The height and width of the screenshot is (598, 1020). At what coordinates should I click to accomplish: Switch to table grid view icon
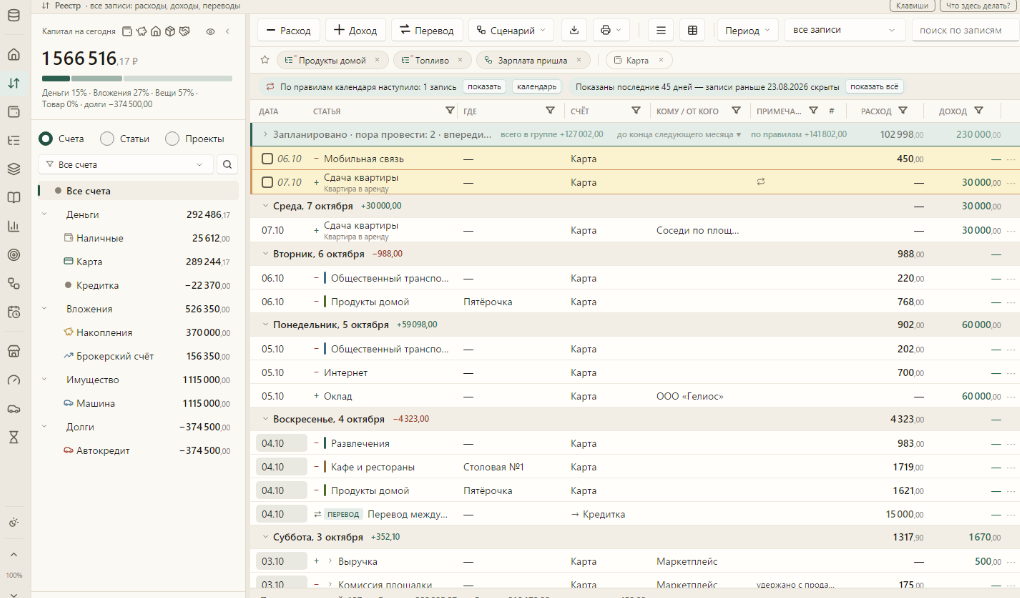[693, 30]
